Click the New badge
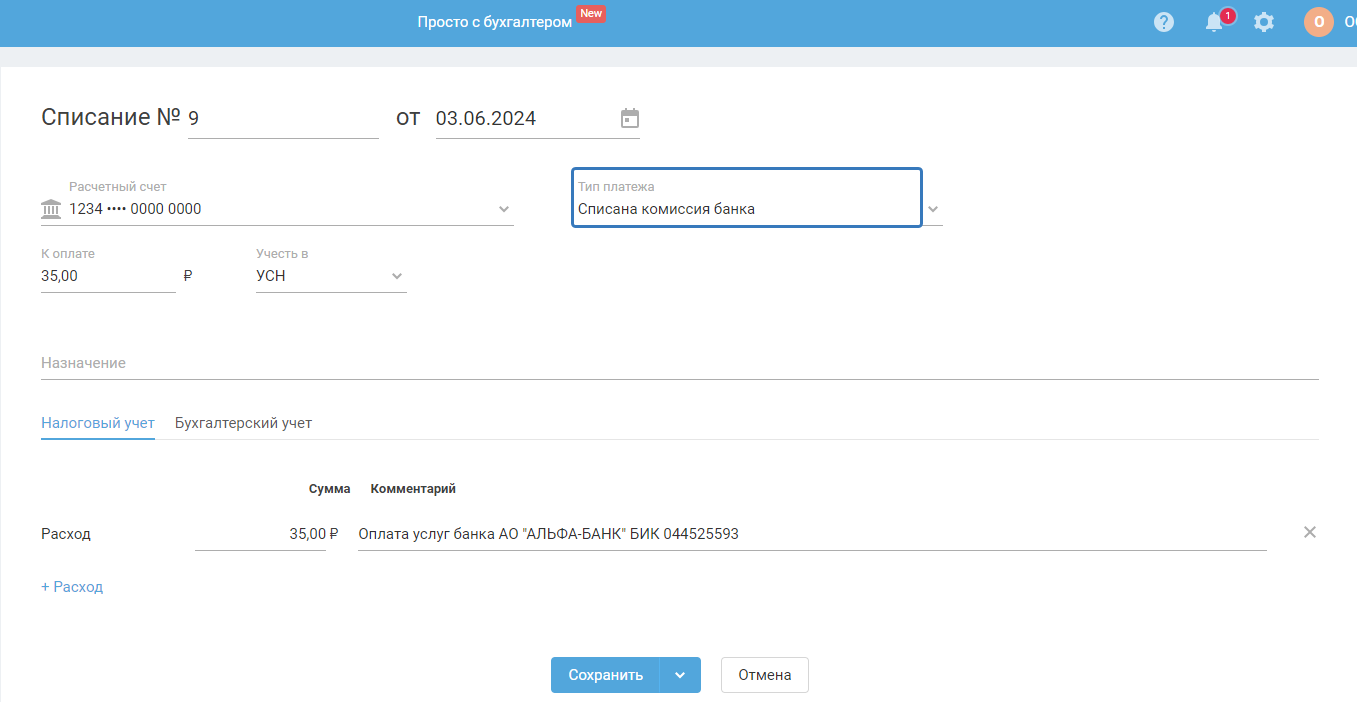Screen dimensions: 1357x702 click(x=590, y=14)
